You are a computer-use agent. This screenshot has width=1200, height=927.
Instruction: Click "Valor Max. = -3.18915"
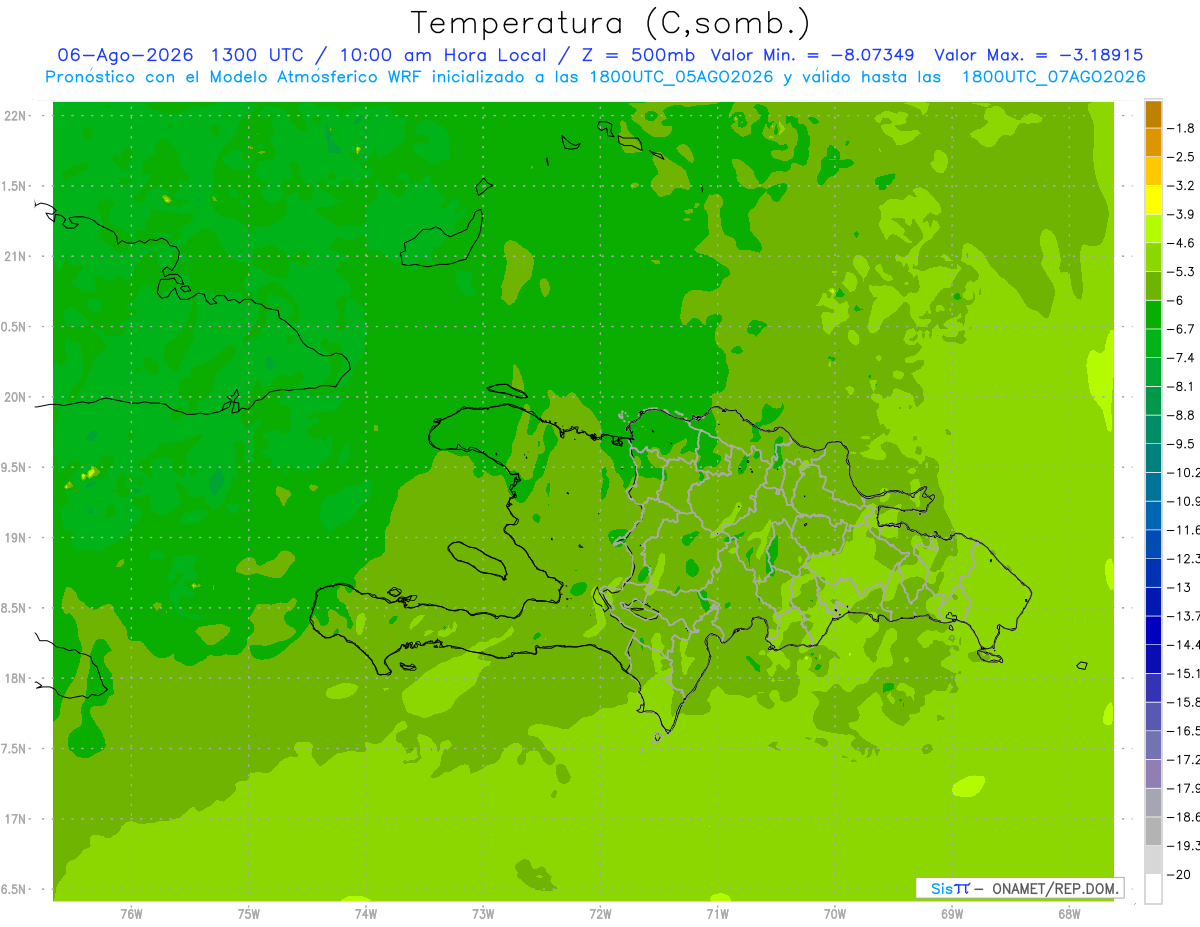pos(1038,55)
